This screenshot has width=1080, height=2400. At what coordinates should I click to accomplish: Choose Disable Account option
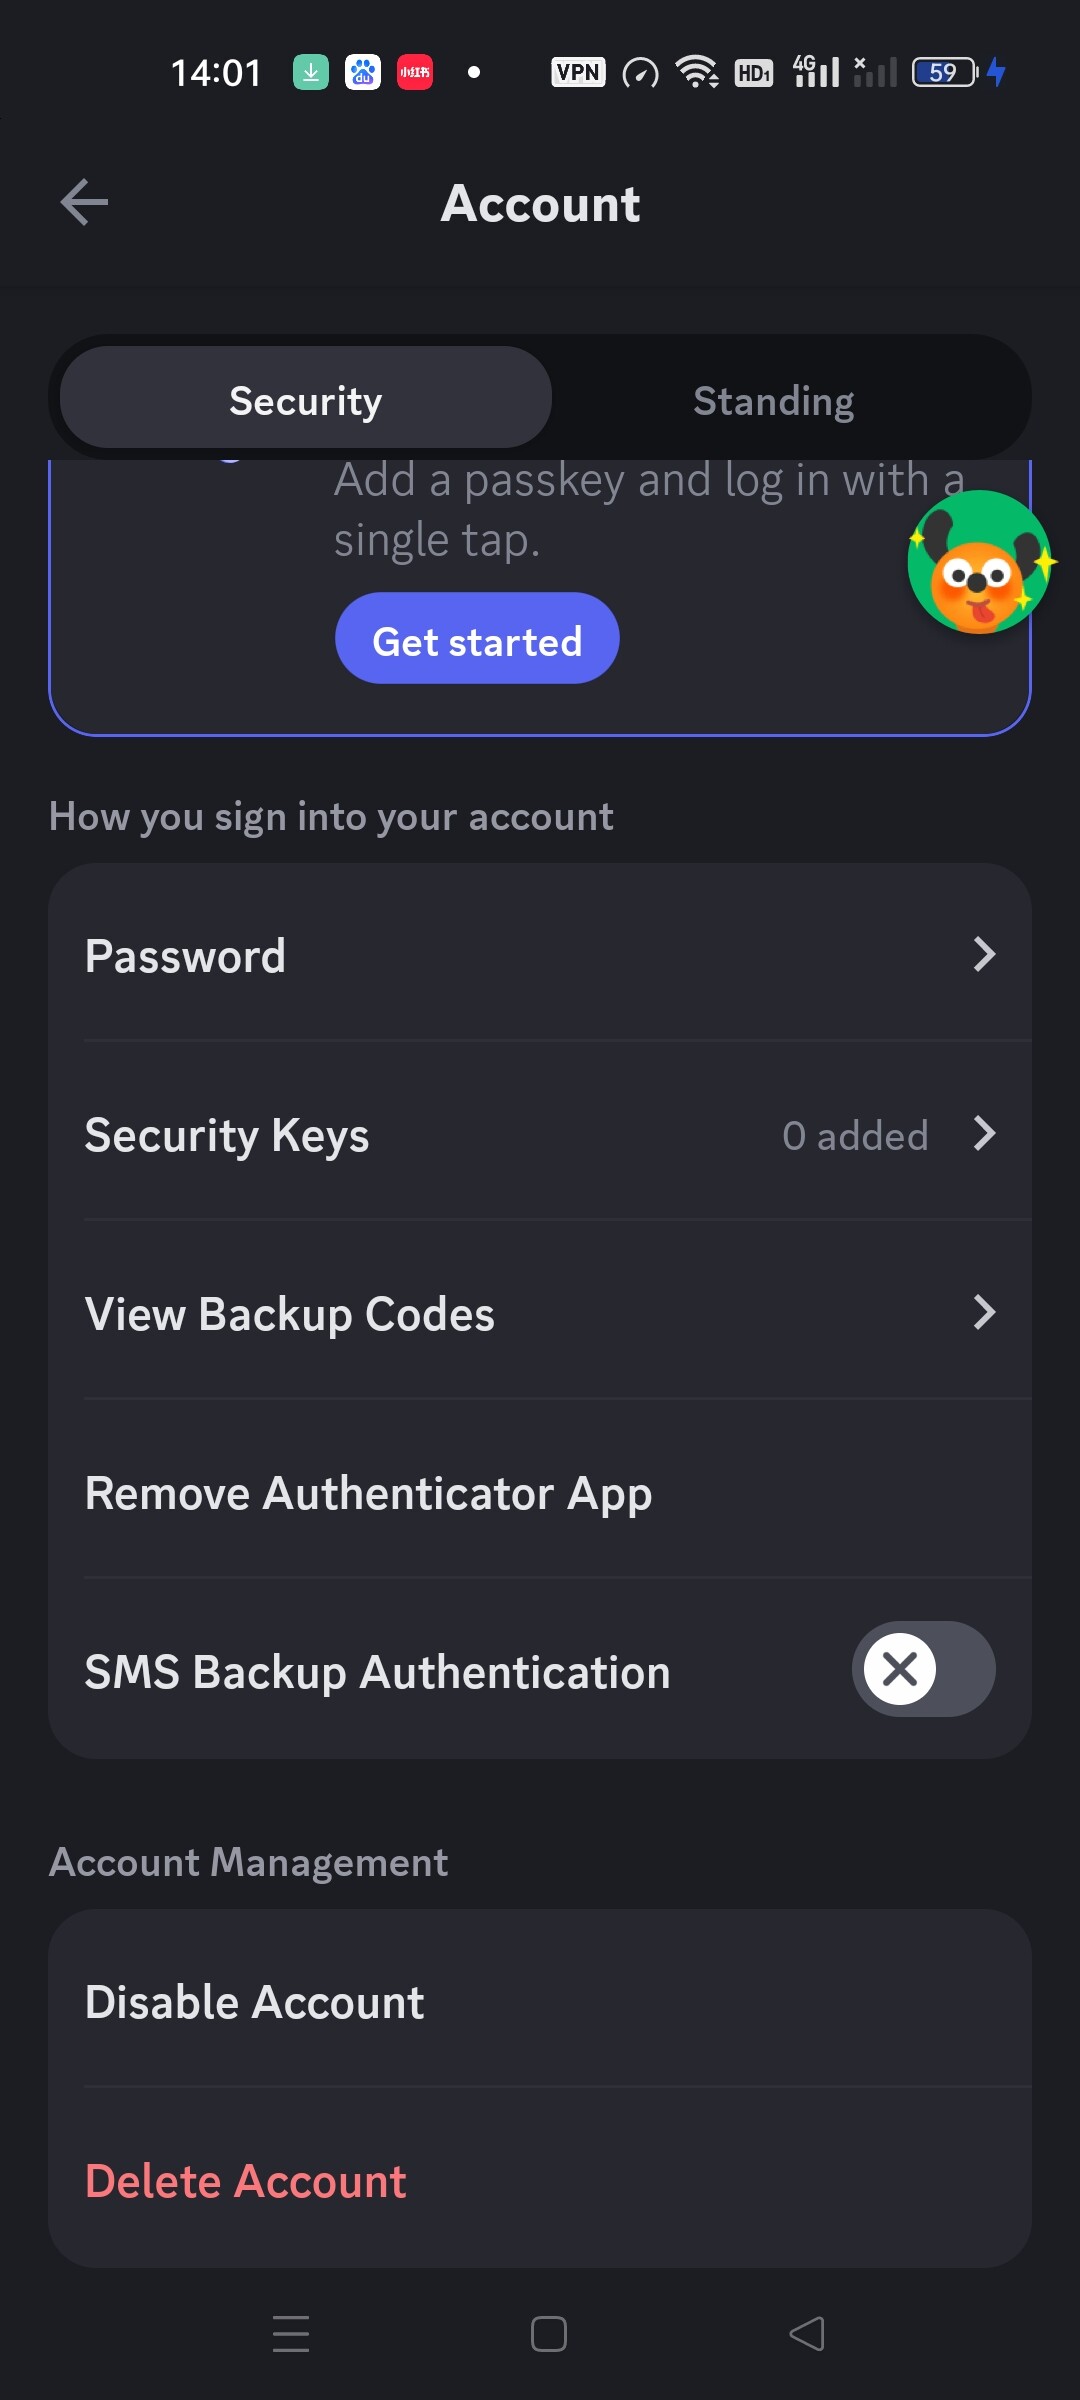[x=255, y=2002]
